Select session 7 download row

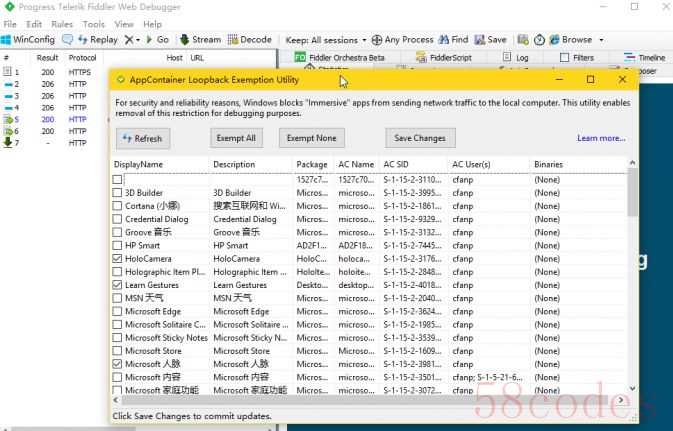click(x=55, y=143)
